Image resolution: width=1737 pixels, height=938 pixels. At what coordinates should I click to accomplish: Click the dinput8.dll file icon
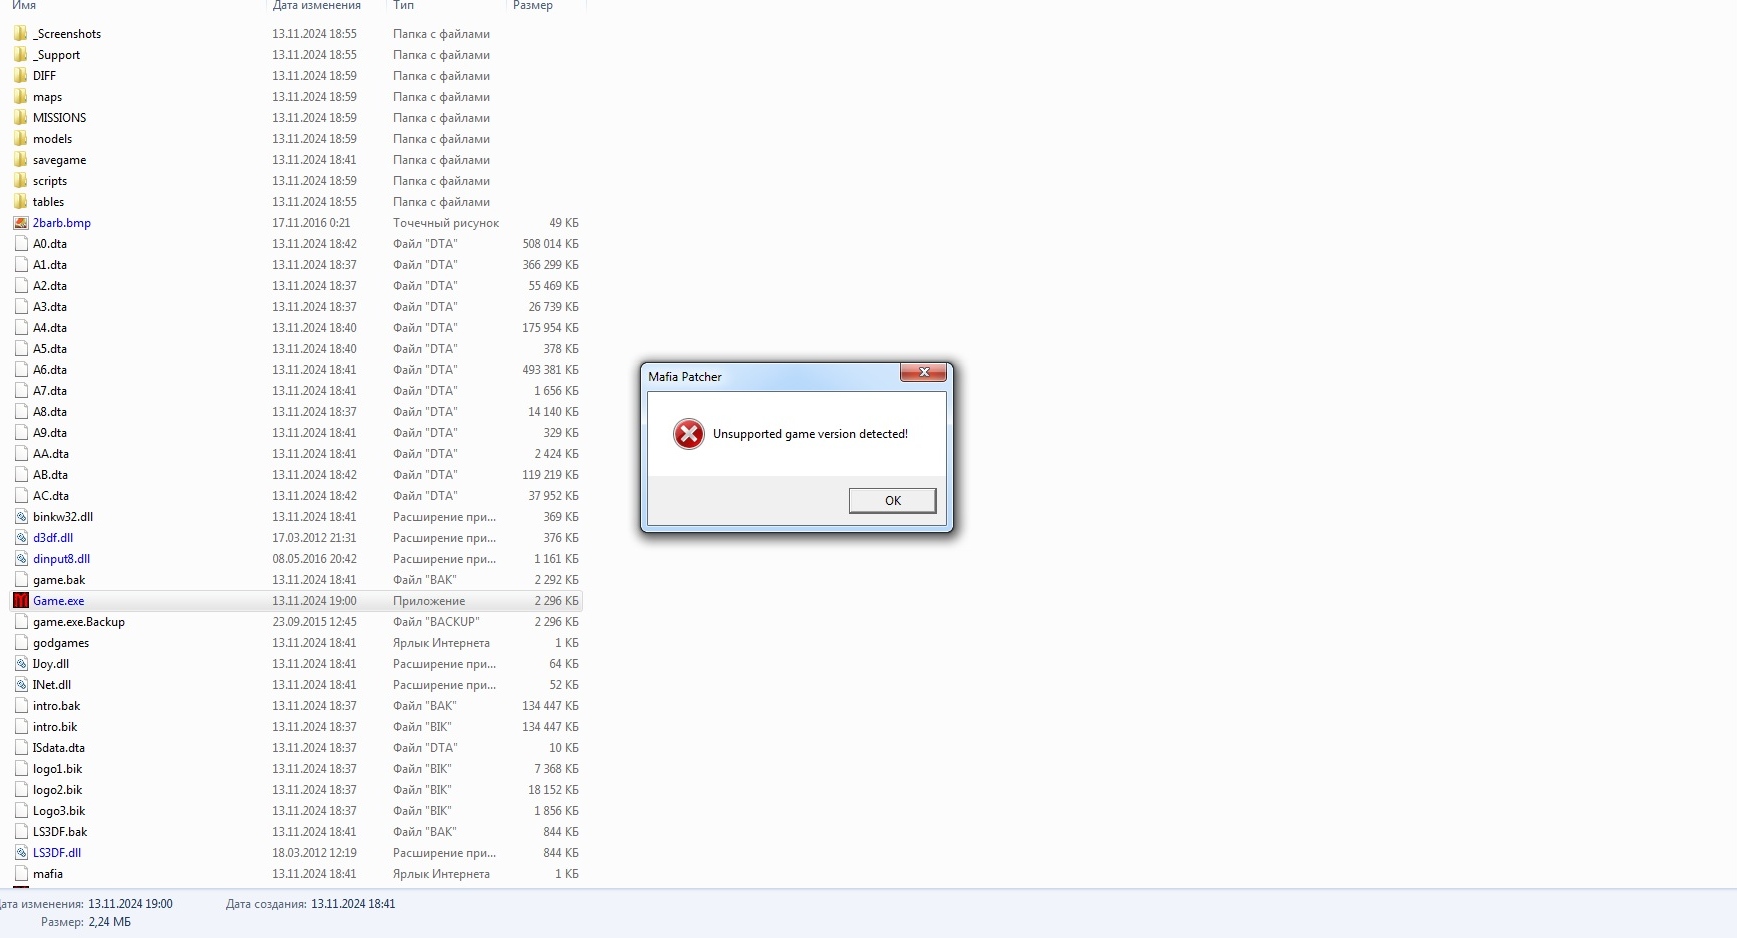(21, 559)
